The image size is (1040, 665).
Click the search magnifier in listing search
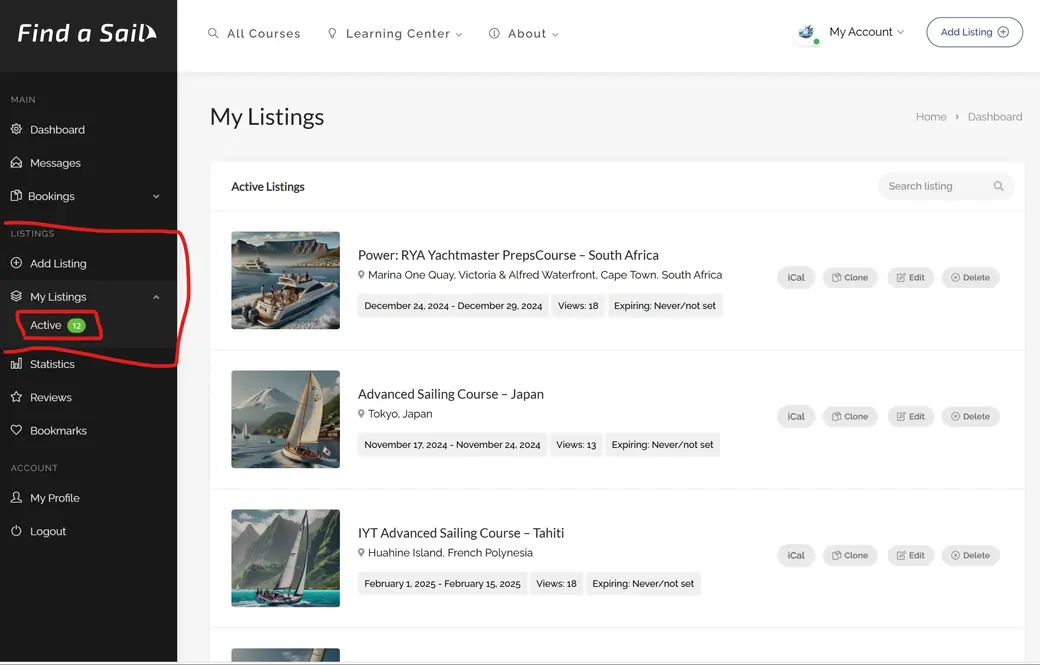(x=998, y=186)
